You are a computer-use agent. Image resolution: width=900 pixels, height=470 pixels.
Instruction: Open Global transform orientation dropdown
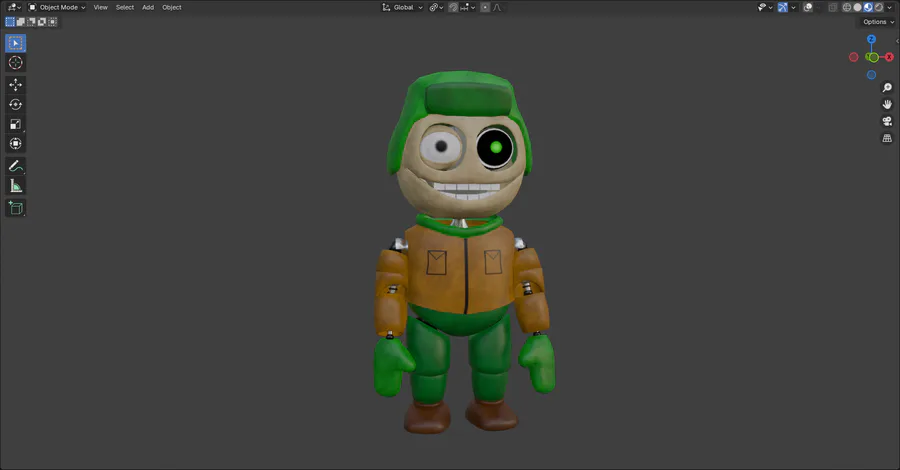[x=402, y=7]
